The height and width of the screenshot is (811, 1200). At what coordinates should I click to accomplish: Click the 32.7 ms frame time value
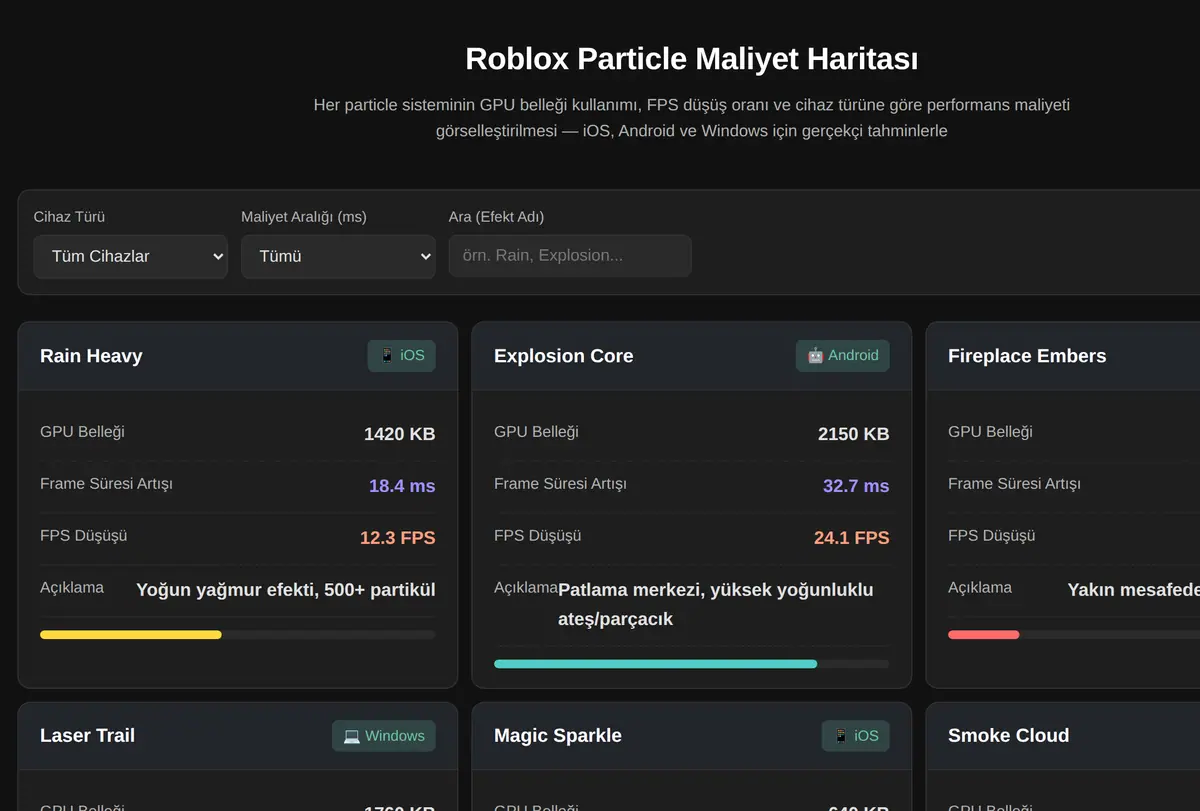856,486
